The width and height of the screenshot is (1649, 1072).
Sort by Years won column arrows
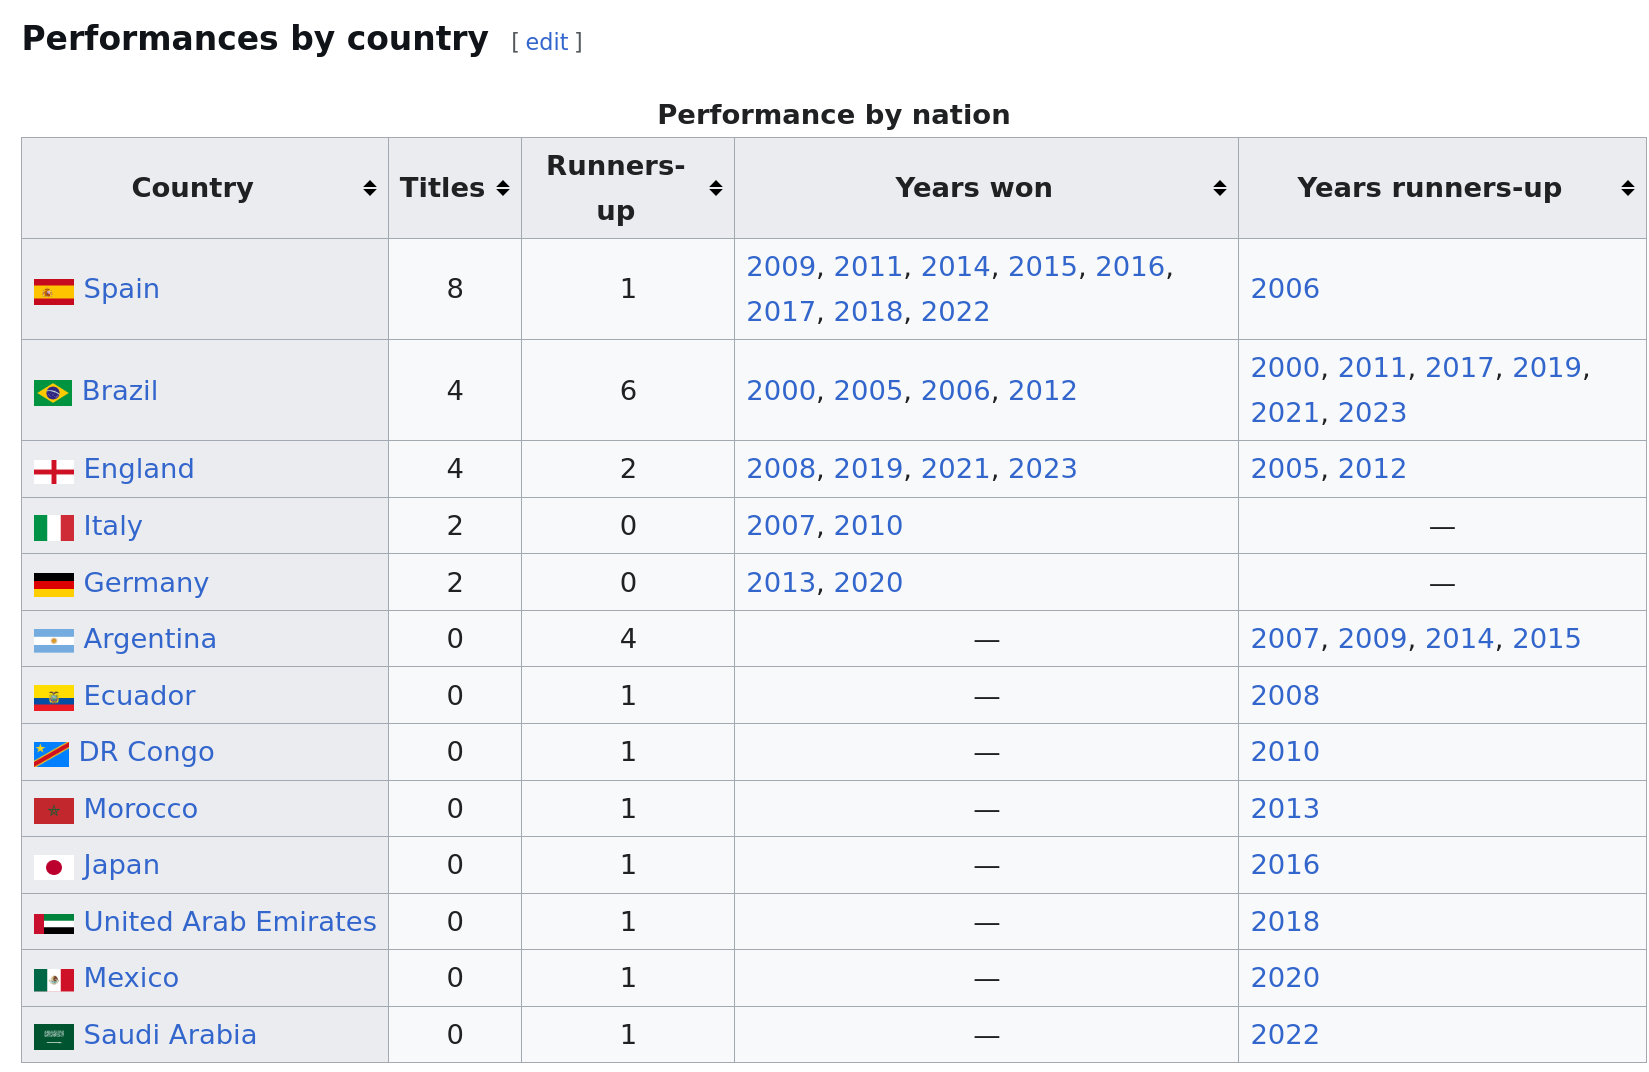coord(1220,188)
